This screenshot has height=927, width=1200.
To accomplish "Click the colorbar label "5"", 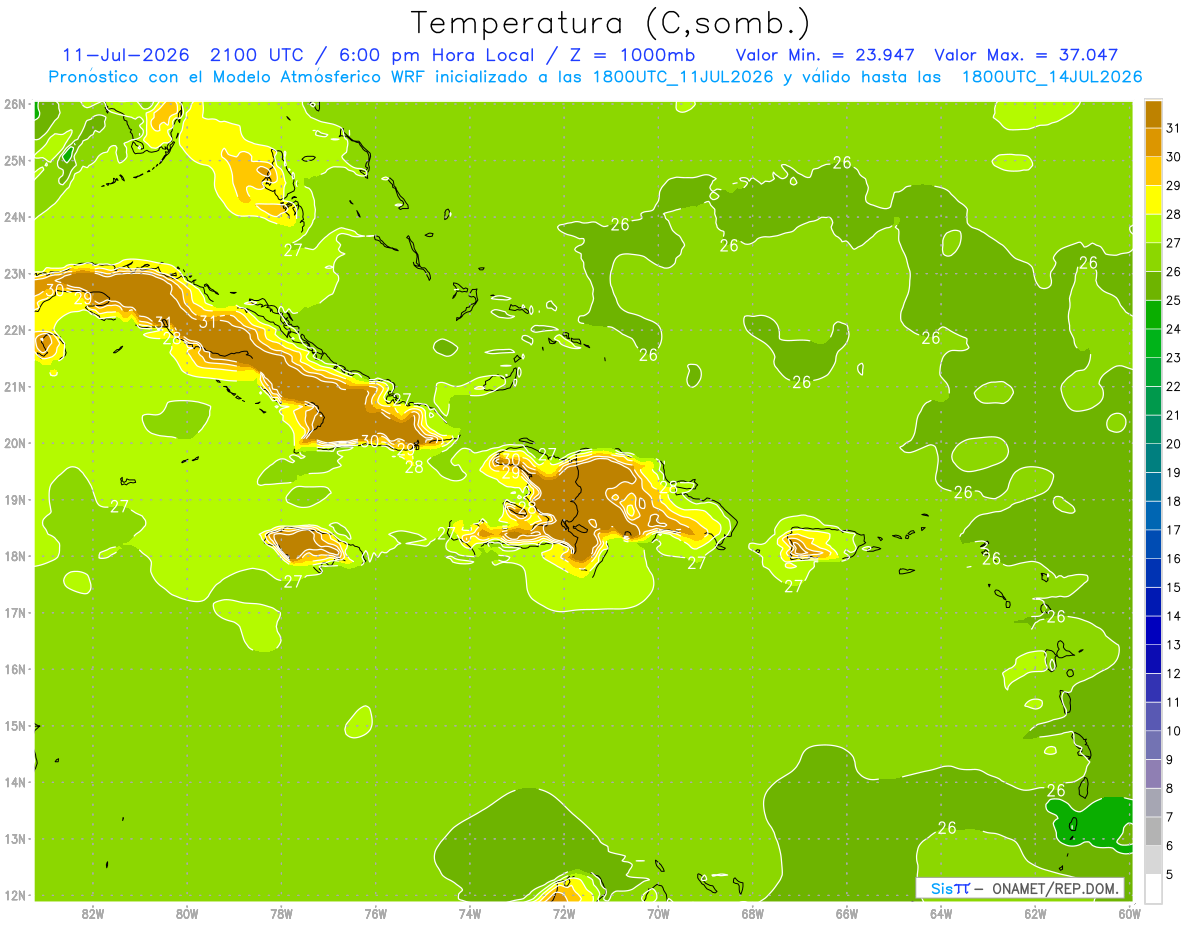I will (x=1170, y=875).
